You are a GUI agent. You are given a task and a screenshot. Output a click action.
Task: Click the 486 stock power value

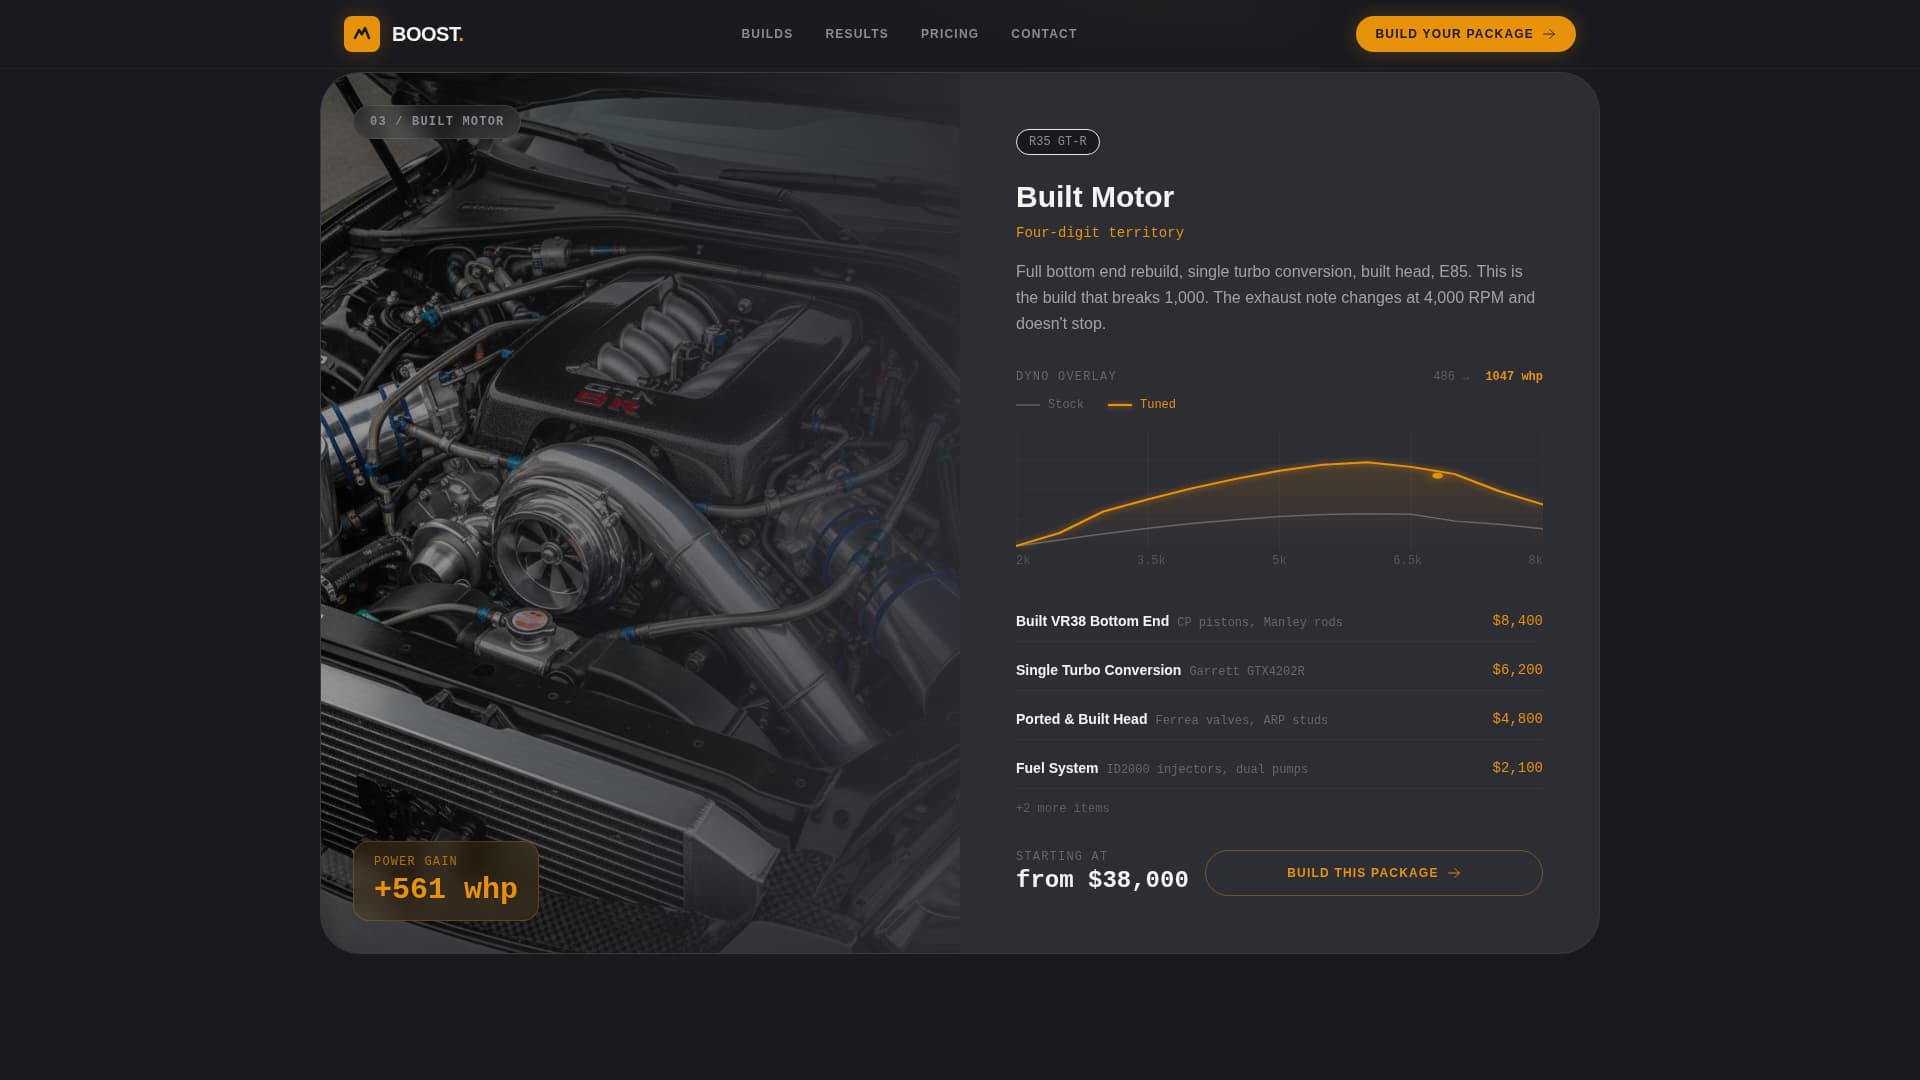1444,377
